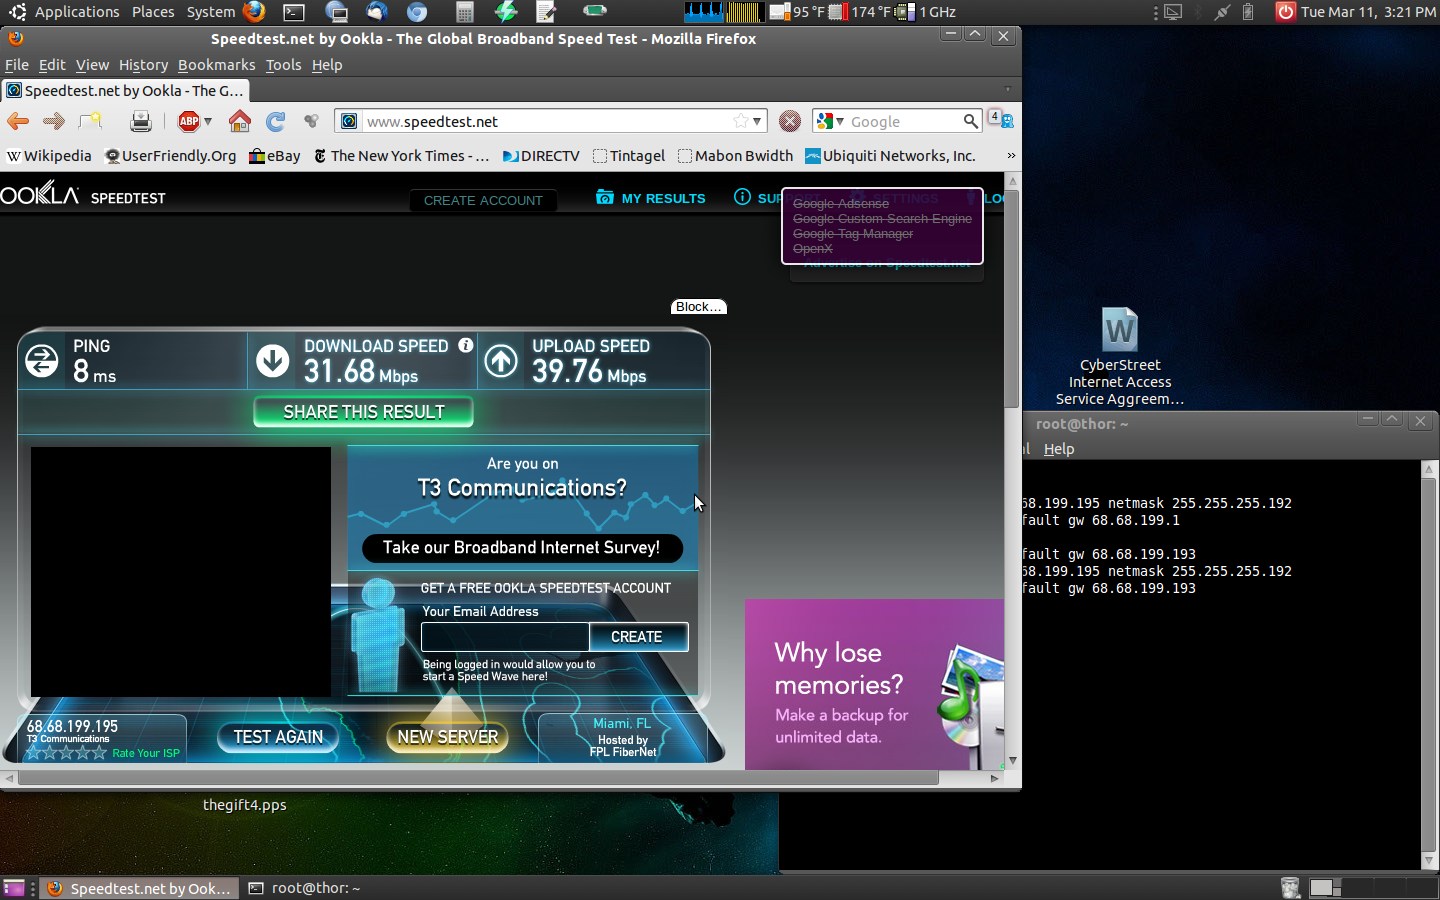
Task: Reload the page with the refresh icon
Action: pyautogui.click(x=276, y=122)
